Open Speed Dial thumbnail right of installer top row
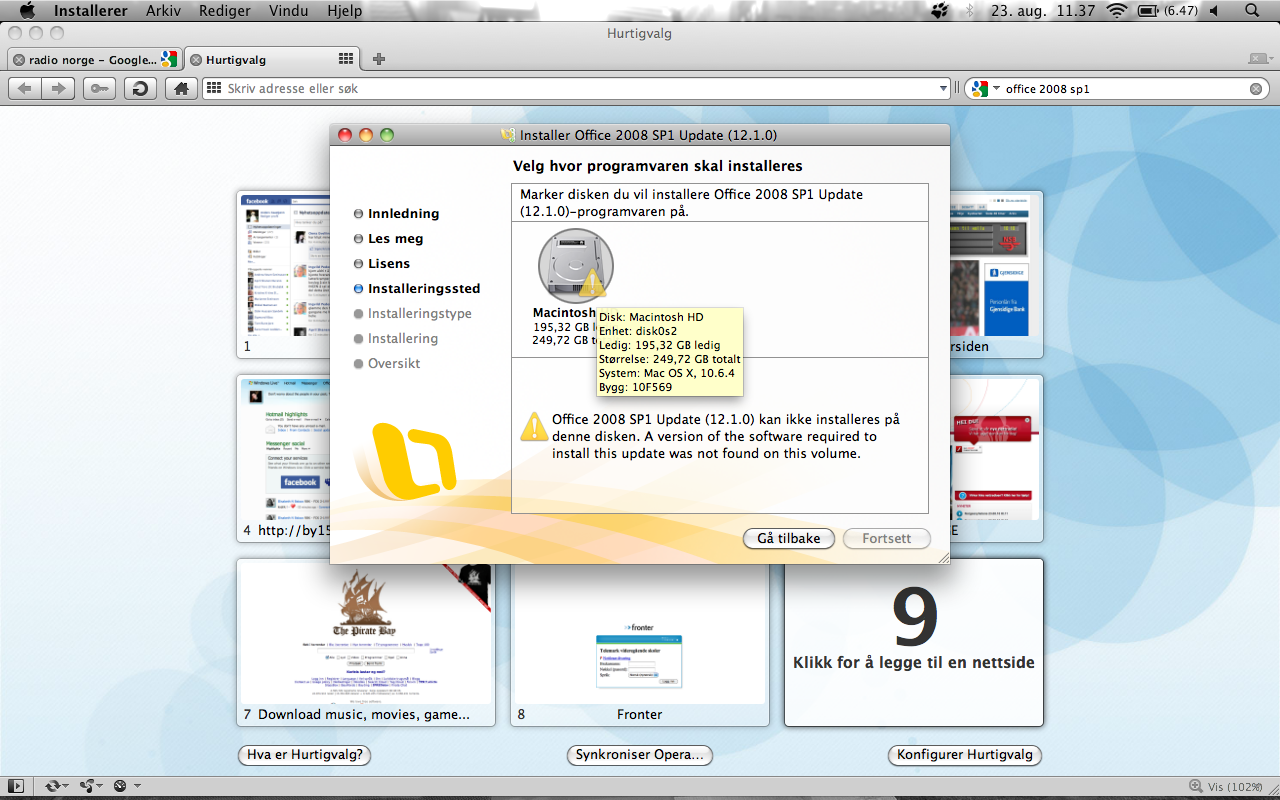 point(996,274)
